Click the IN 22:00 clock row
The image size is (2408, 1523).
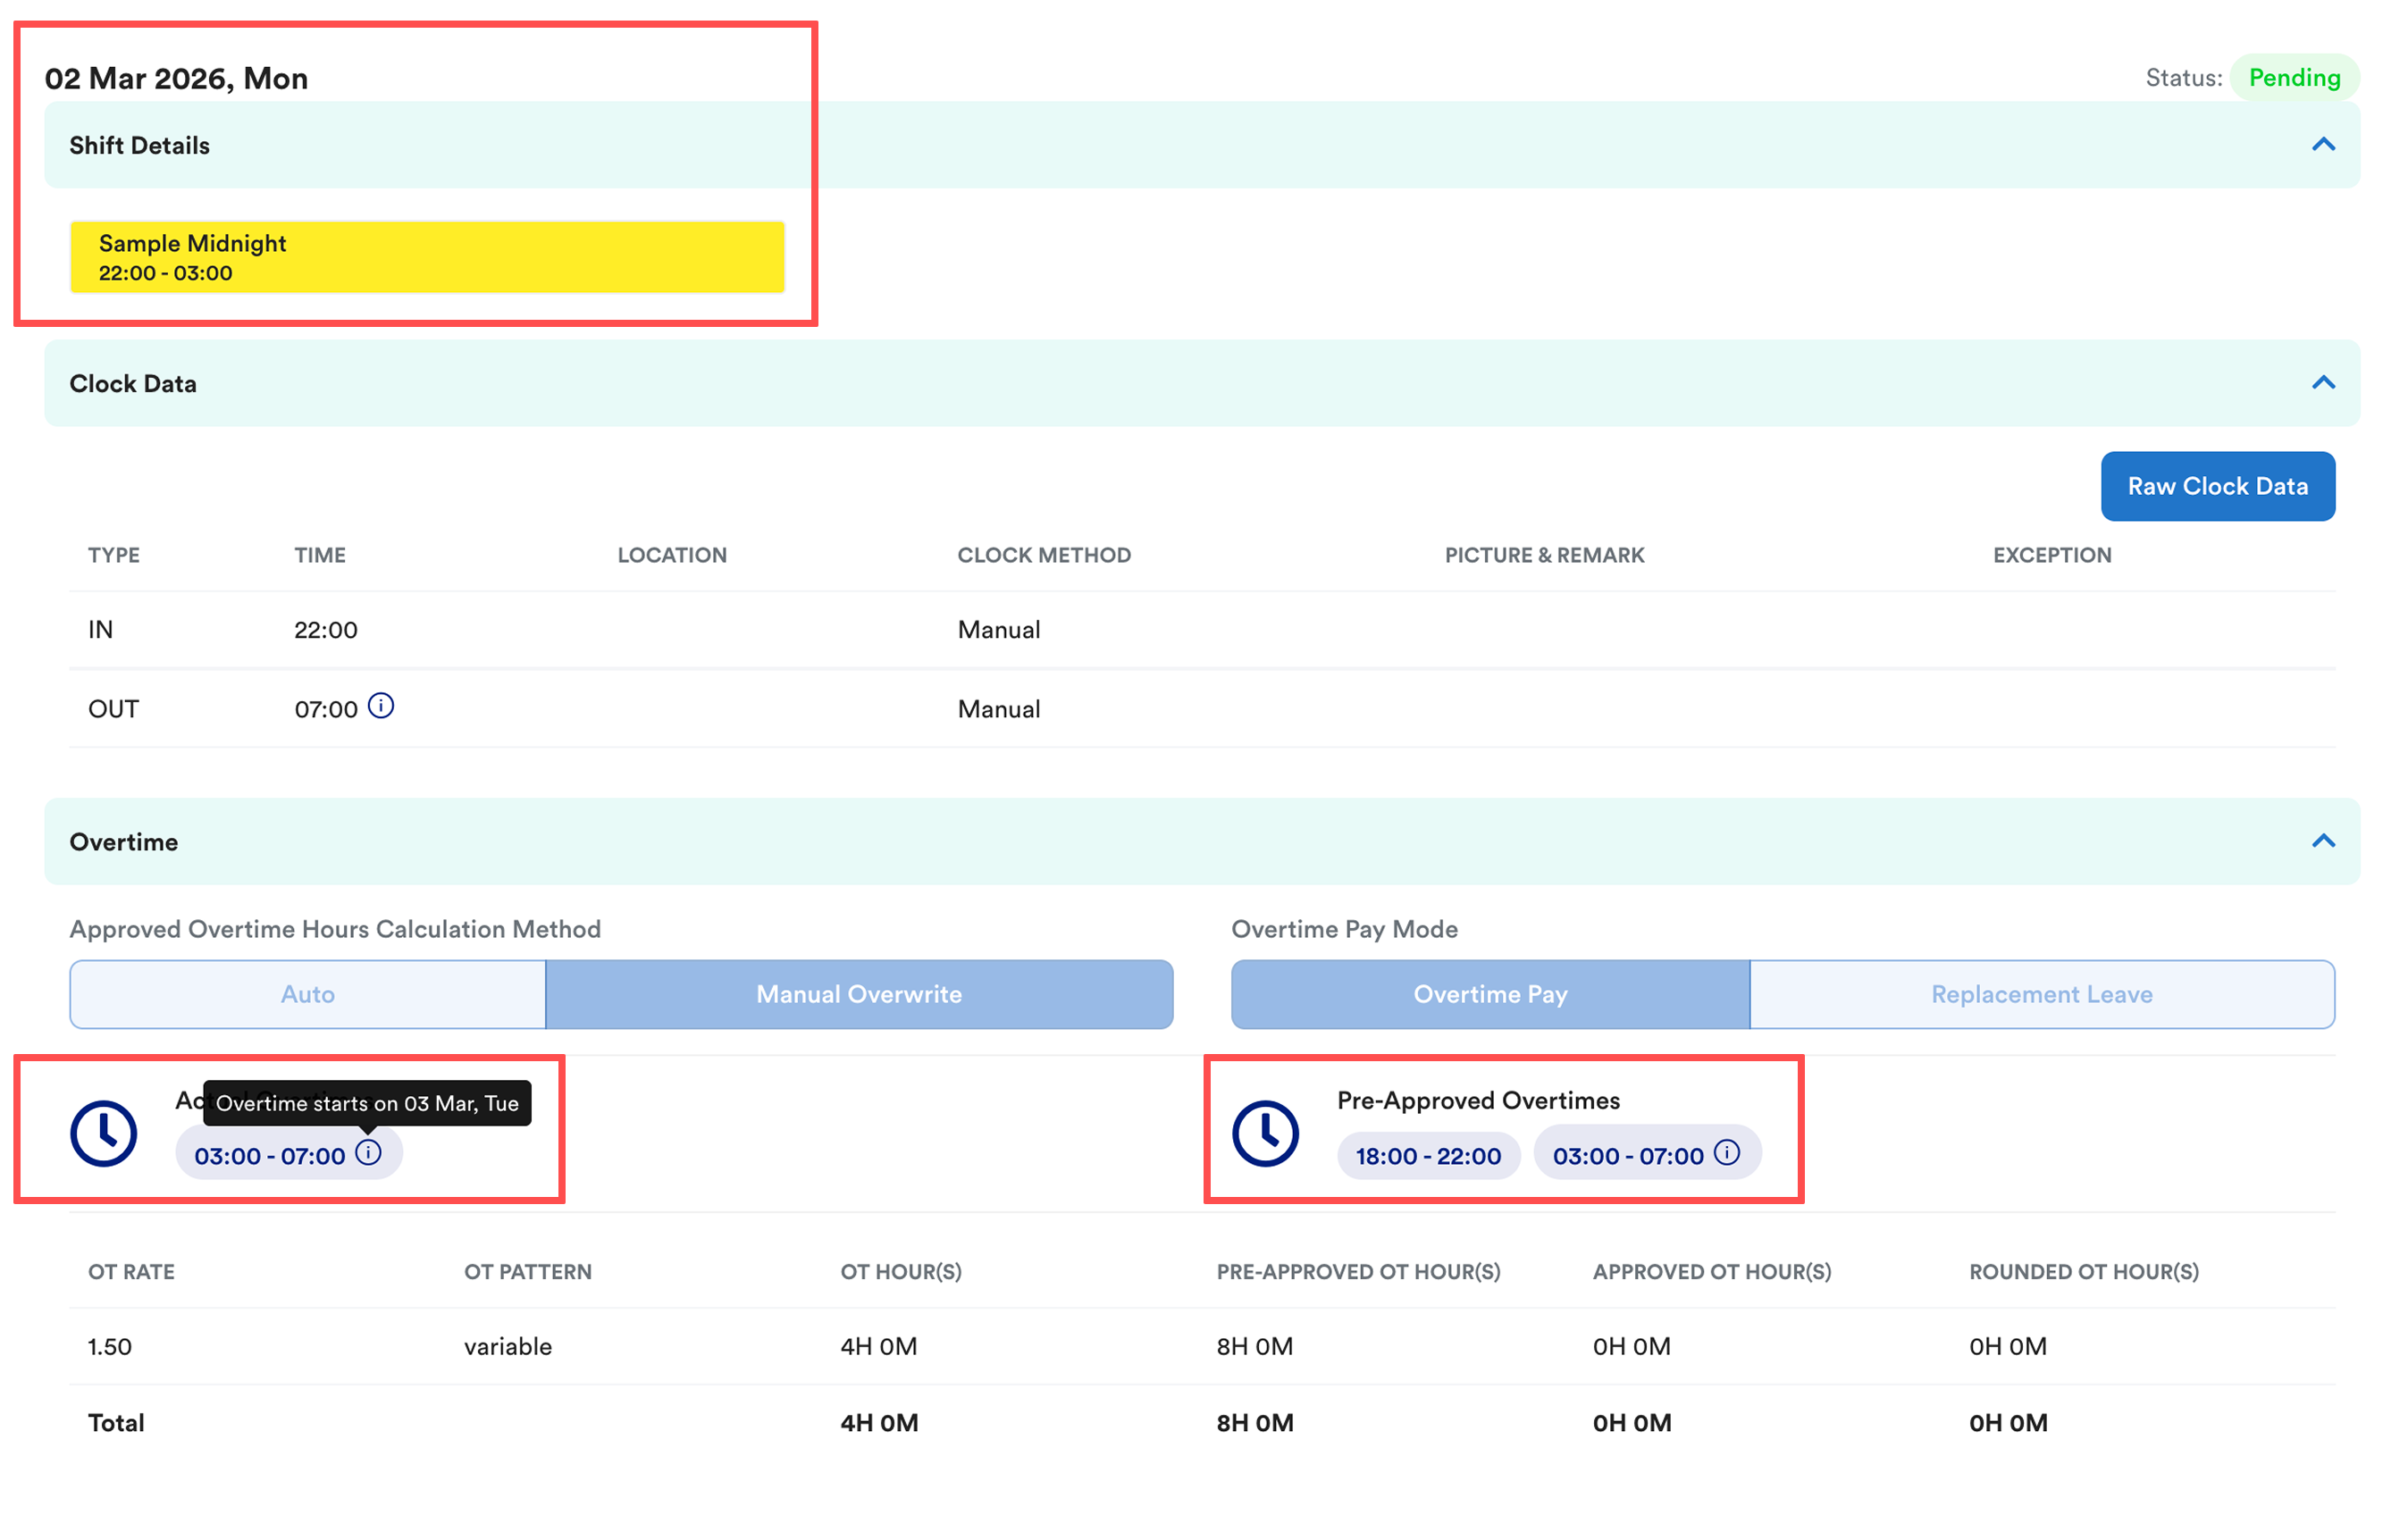pyautogui.click(x=325, y=629)
